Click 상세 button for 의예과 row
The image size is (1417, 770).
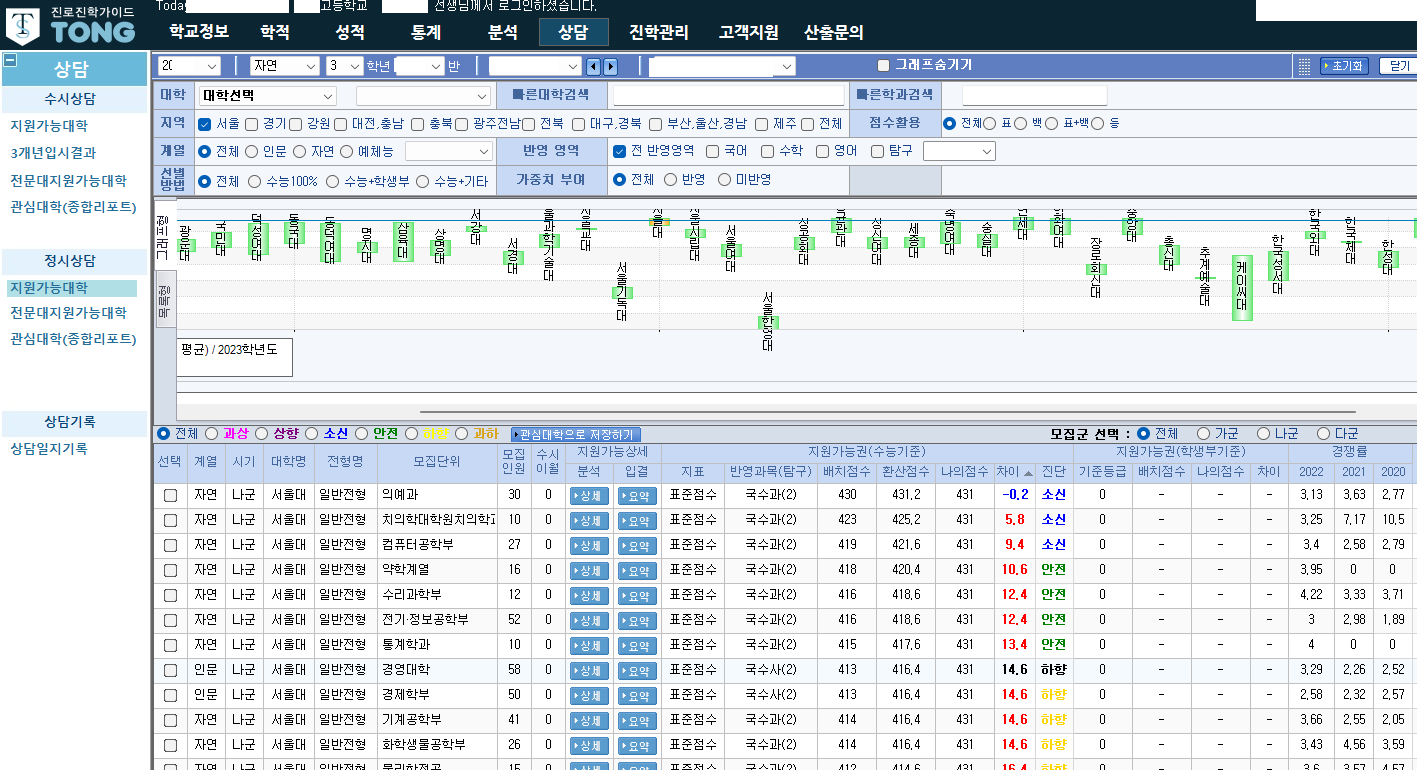[x=589, y=496]
